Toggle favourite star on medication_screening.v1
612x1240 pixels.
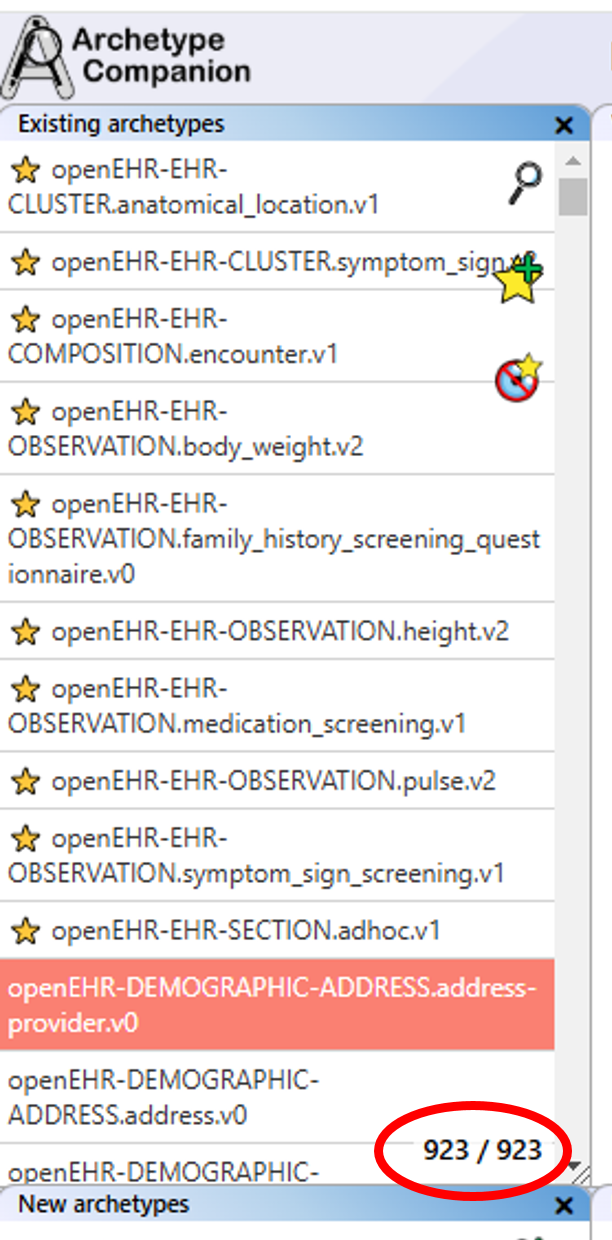[x=25, y=690]
